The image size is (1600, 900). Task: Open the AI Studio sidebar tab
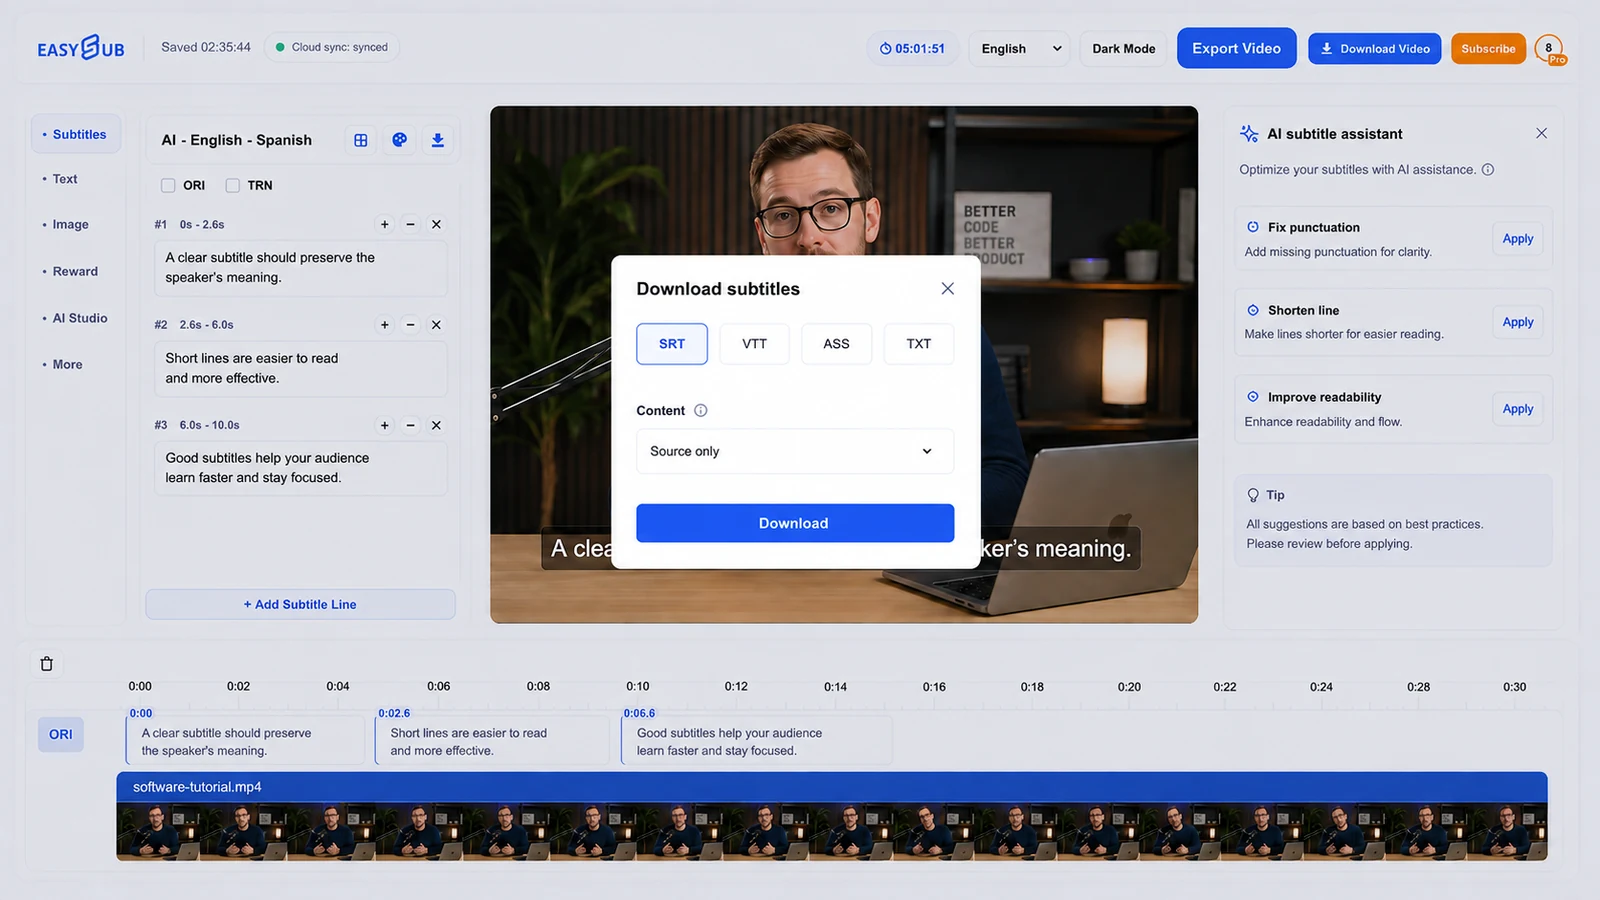(79, 318)
